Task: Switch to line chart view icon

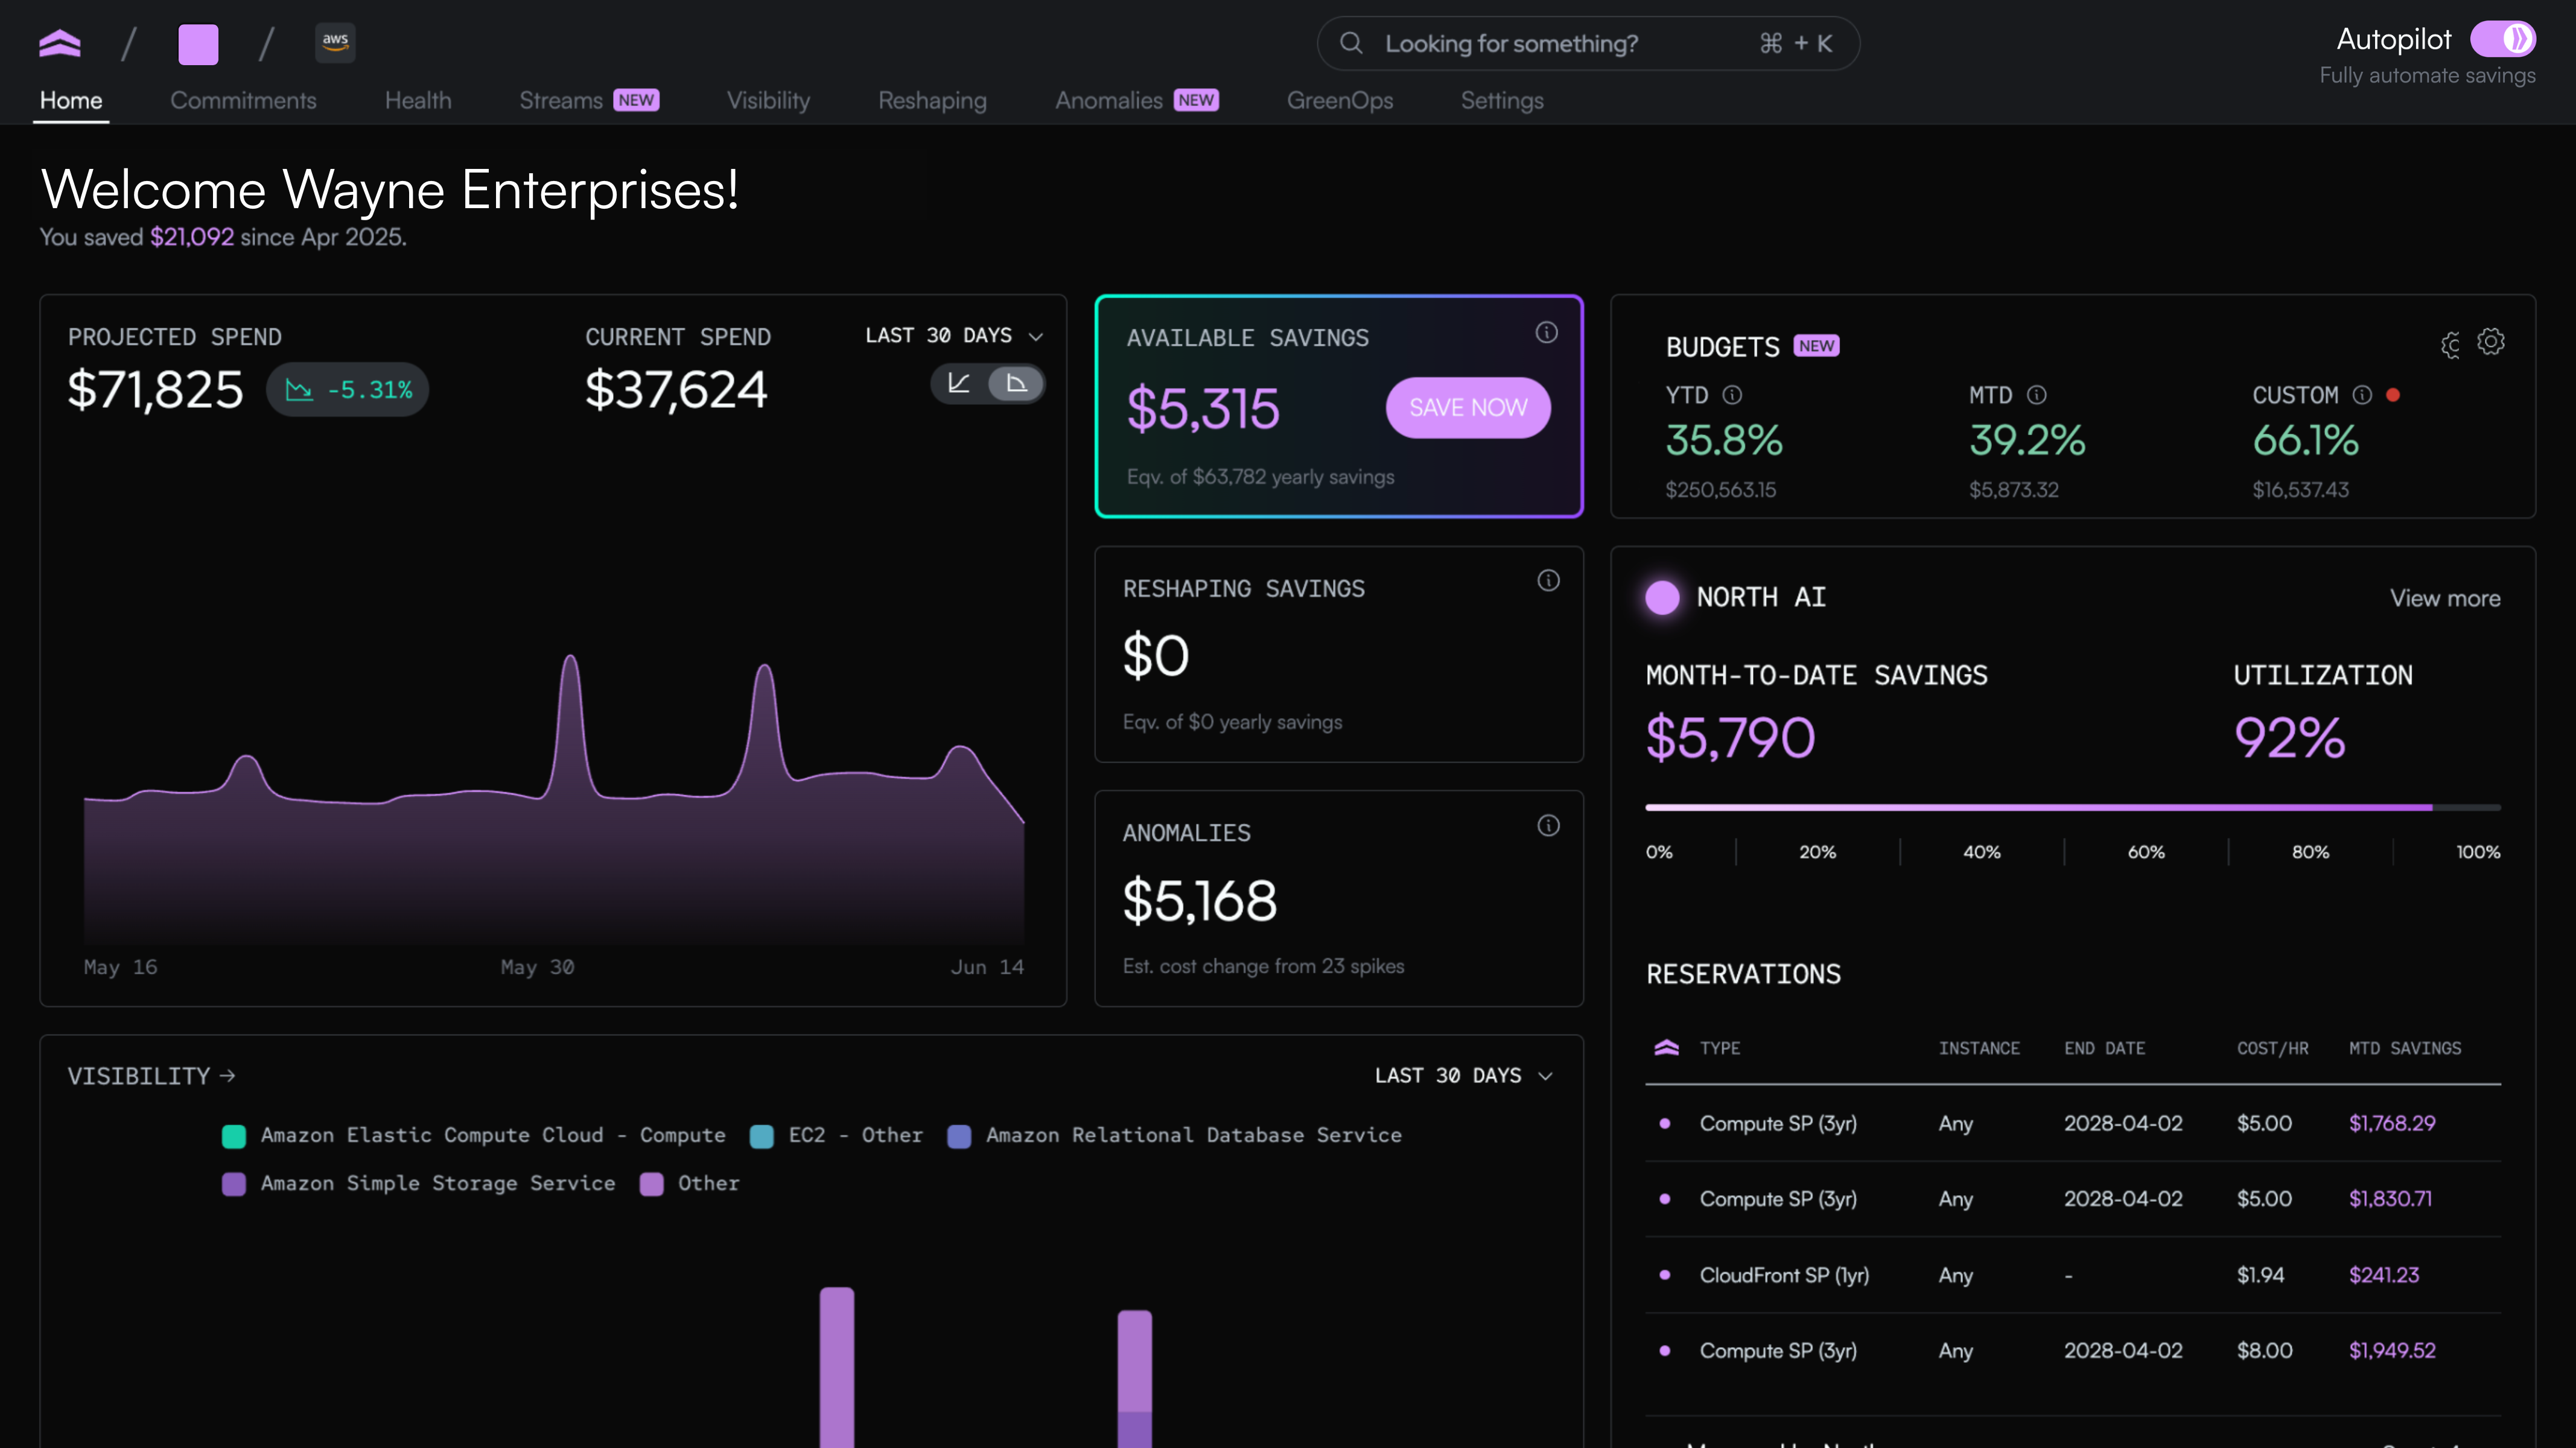Action: [959, 384]
